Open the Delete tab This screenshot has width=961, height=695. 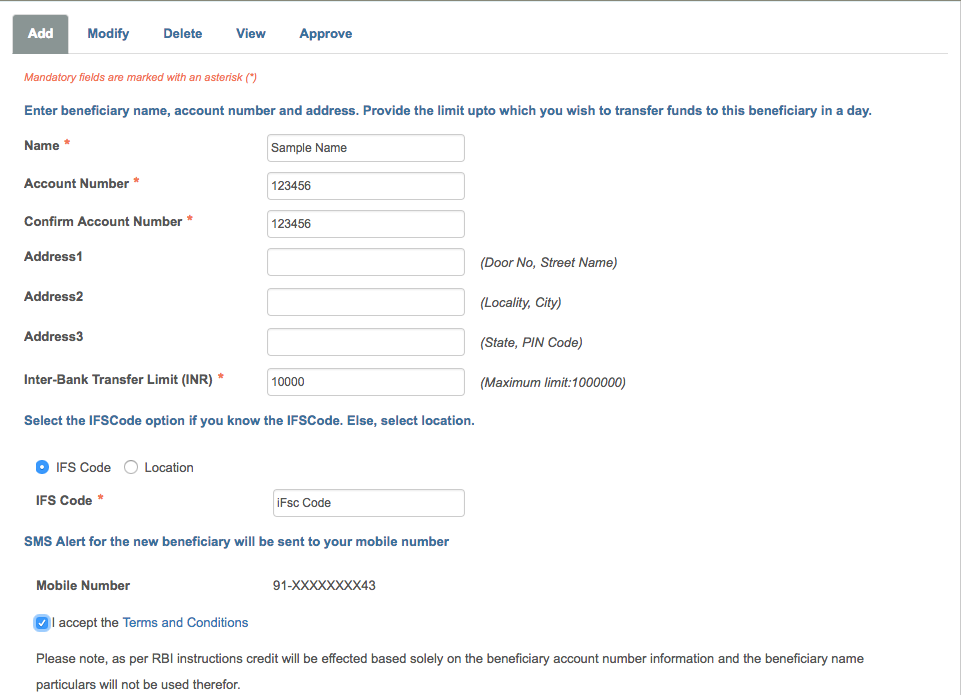183,34
